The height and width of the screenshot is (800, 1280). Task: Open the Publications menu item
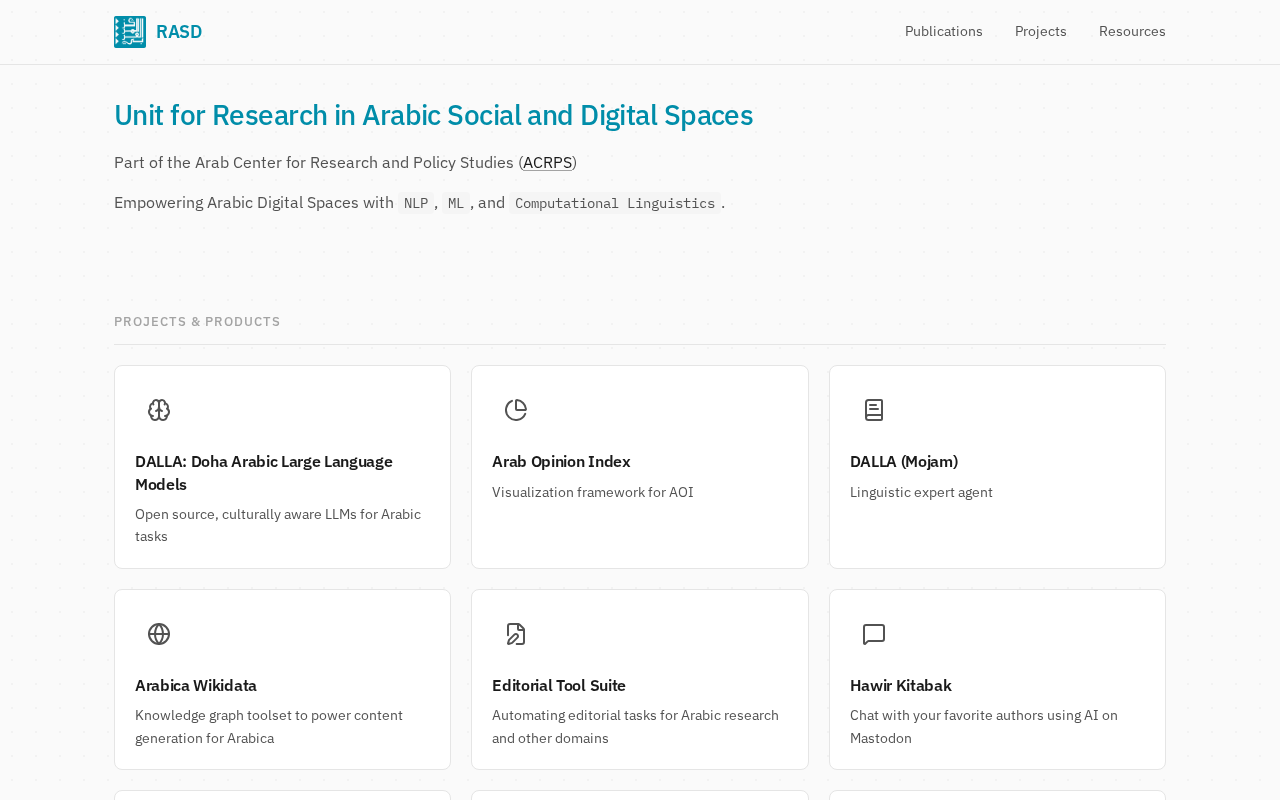pyautogui.click(x=943, y=31)
